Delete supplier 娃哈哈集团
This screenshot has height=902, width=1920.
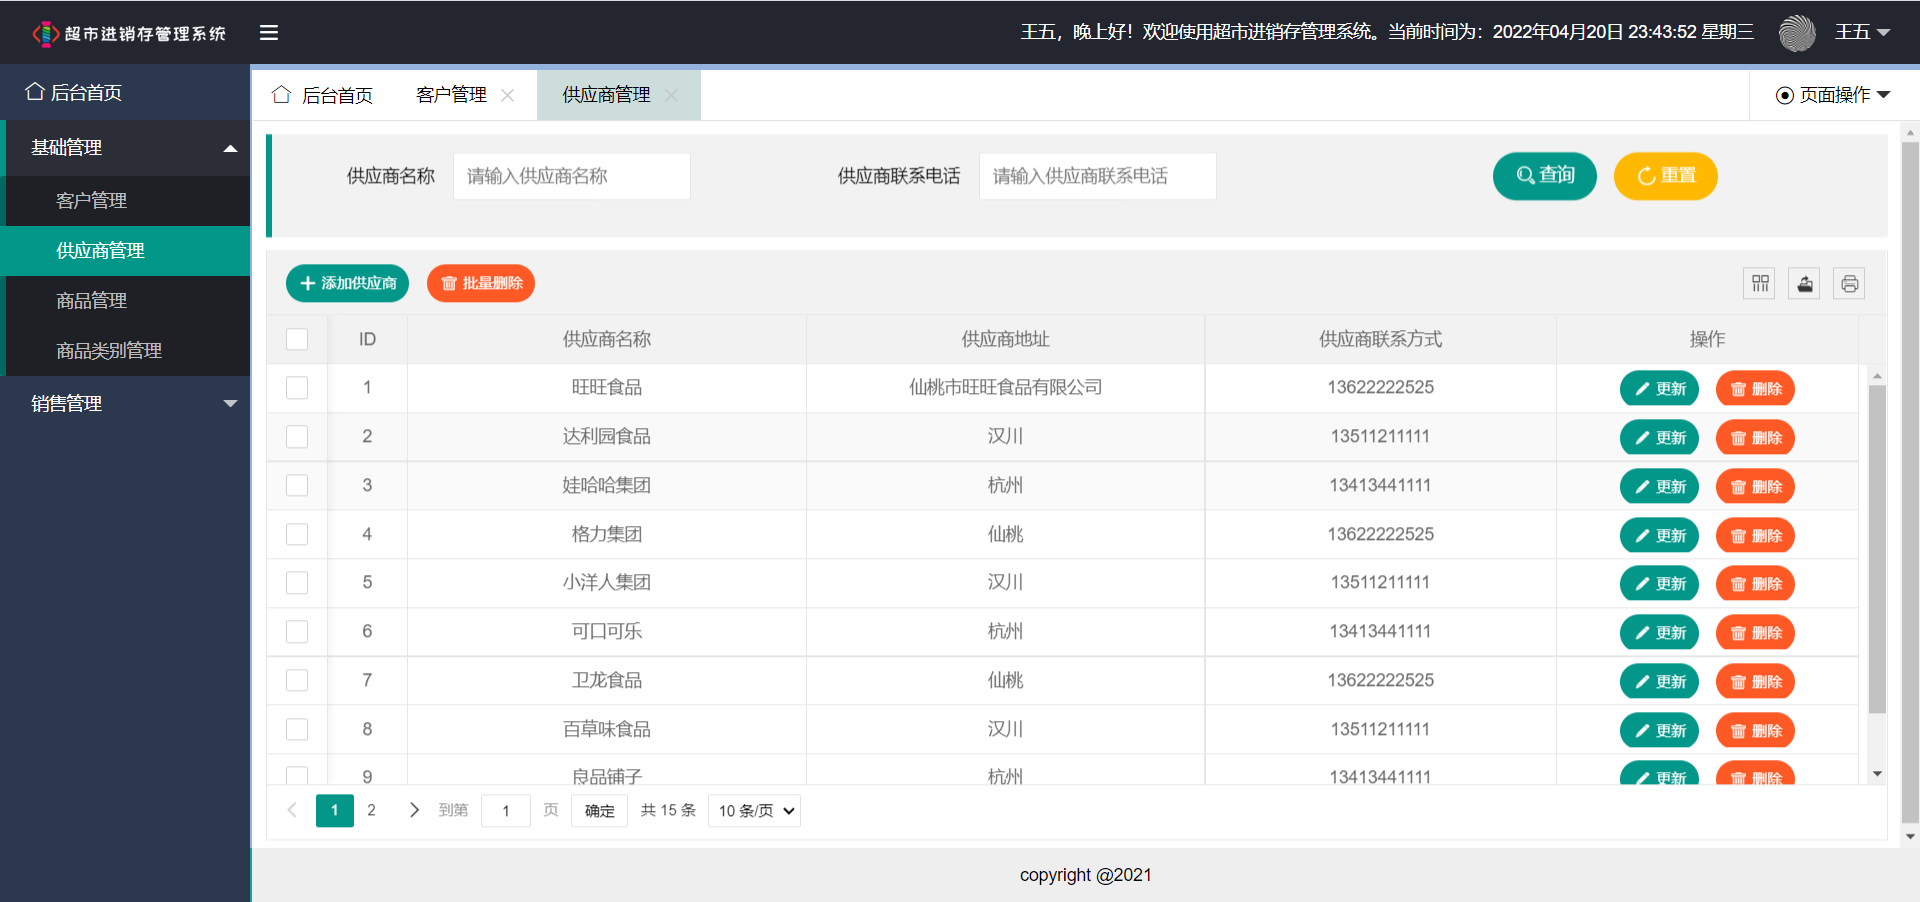1755,487
